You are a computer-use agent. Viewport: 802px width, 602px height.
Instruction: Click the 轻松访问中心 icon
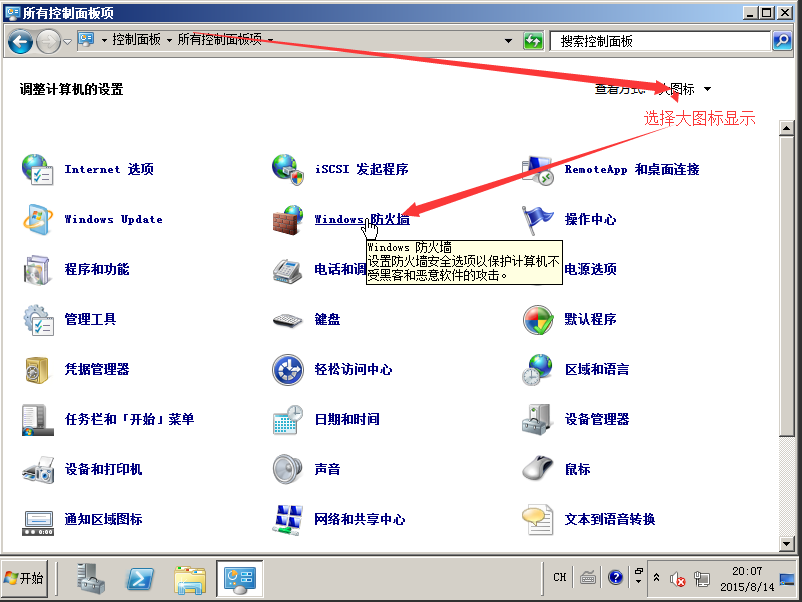click(x=288, y=369)
